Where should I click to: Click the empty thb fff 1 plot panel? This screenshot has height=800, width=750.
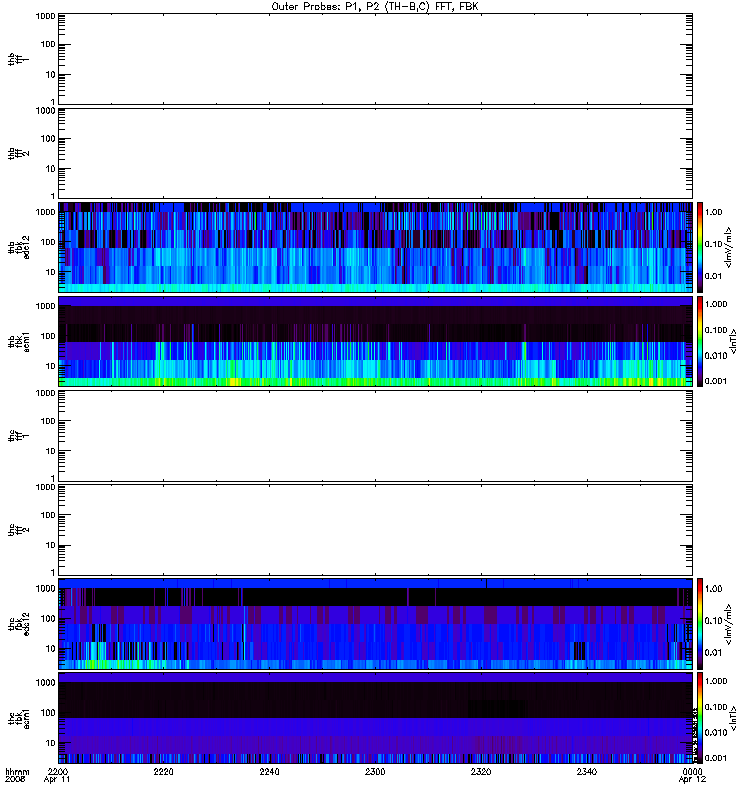click(375, 59)
